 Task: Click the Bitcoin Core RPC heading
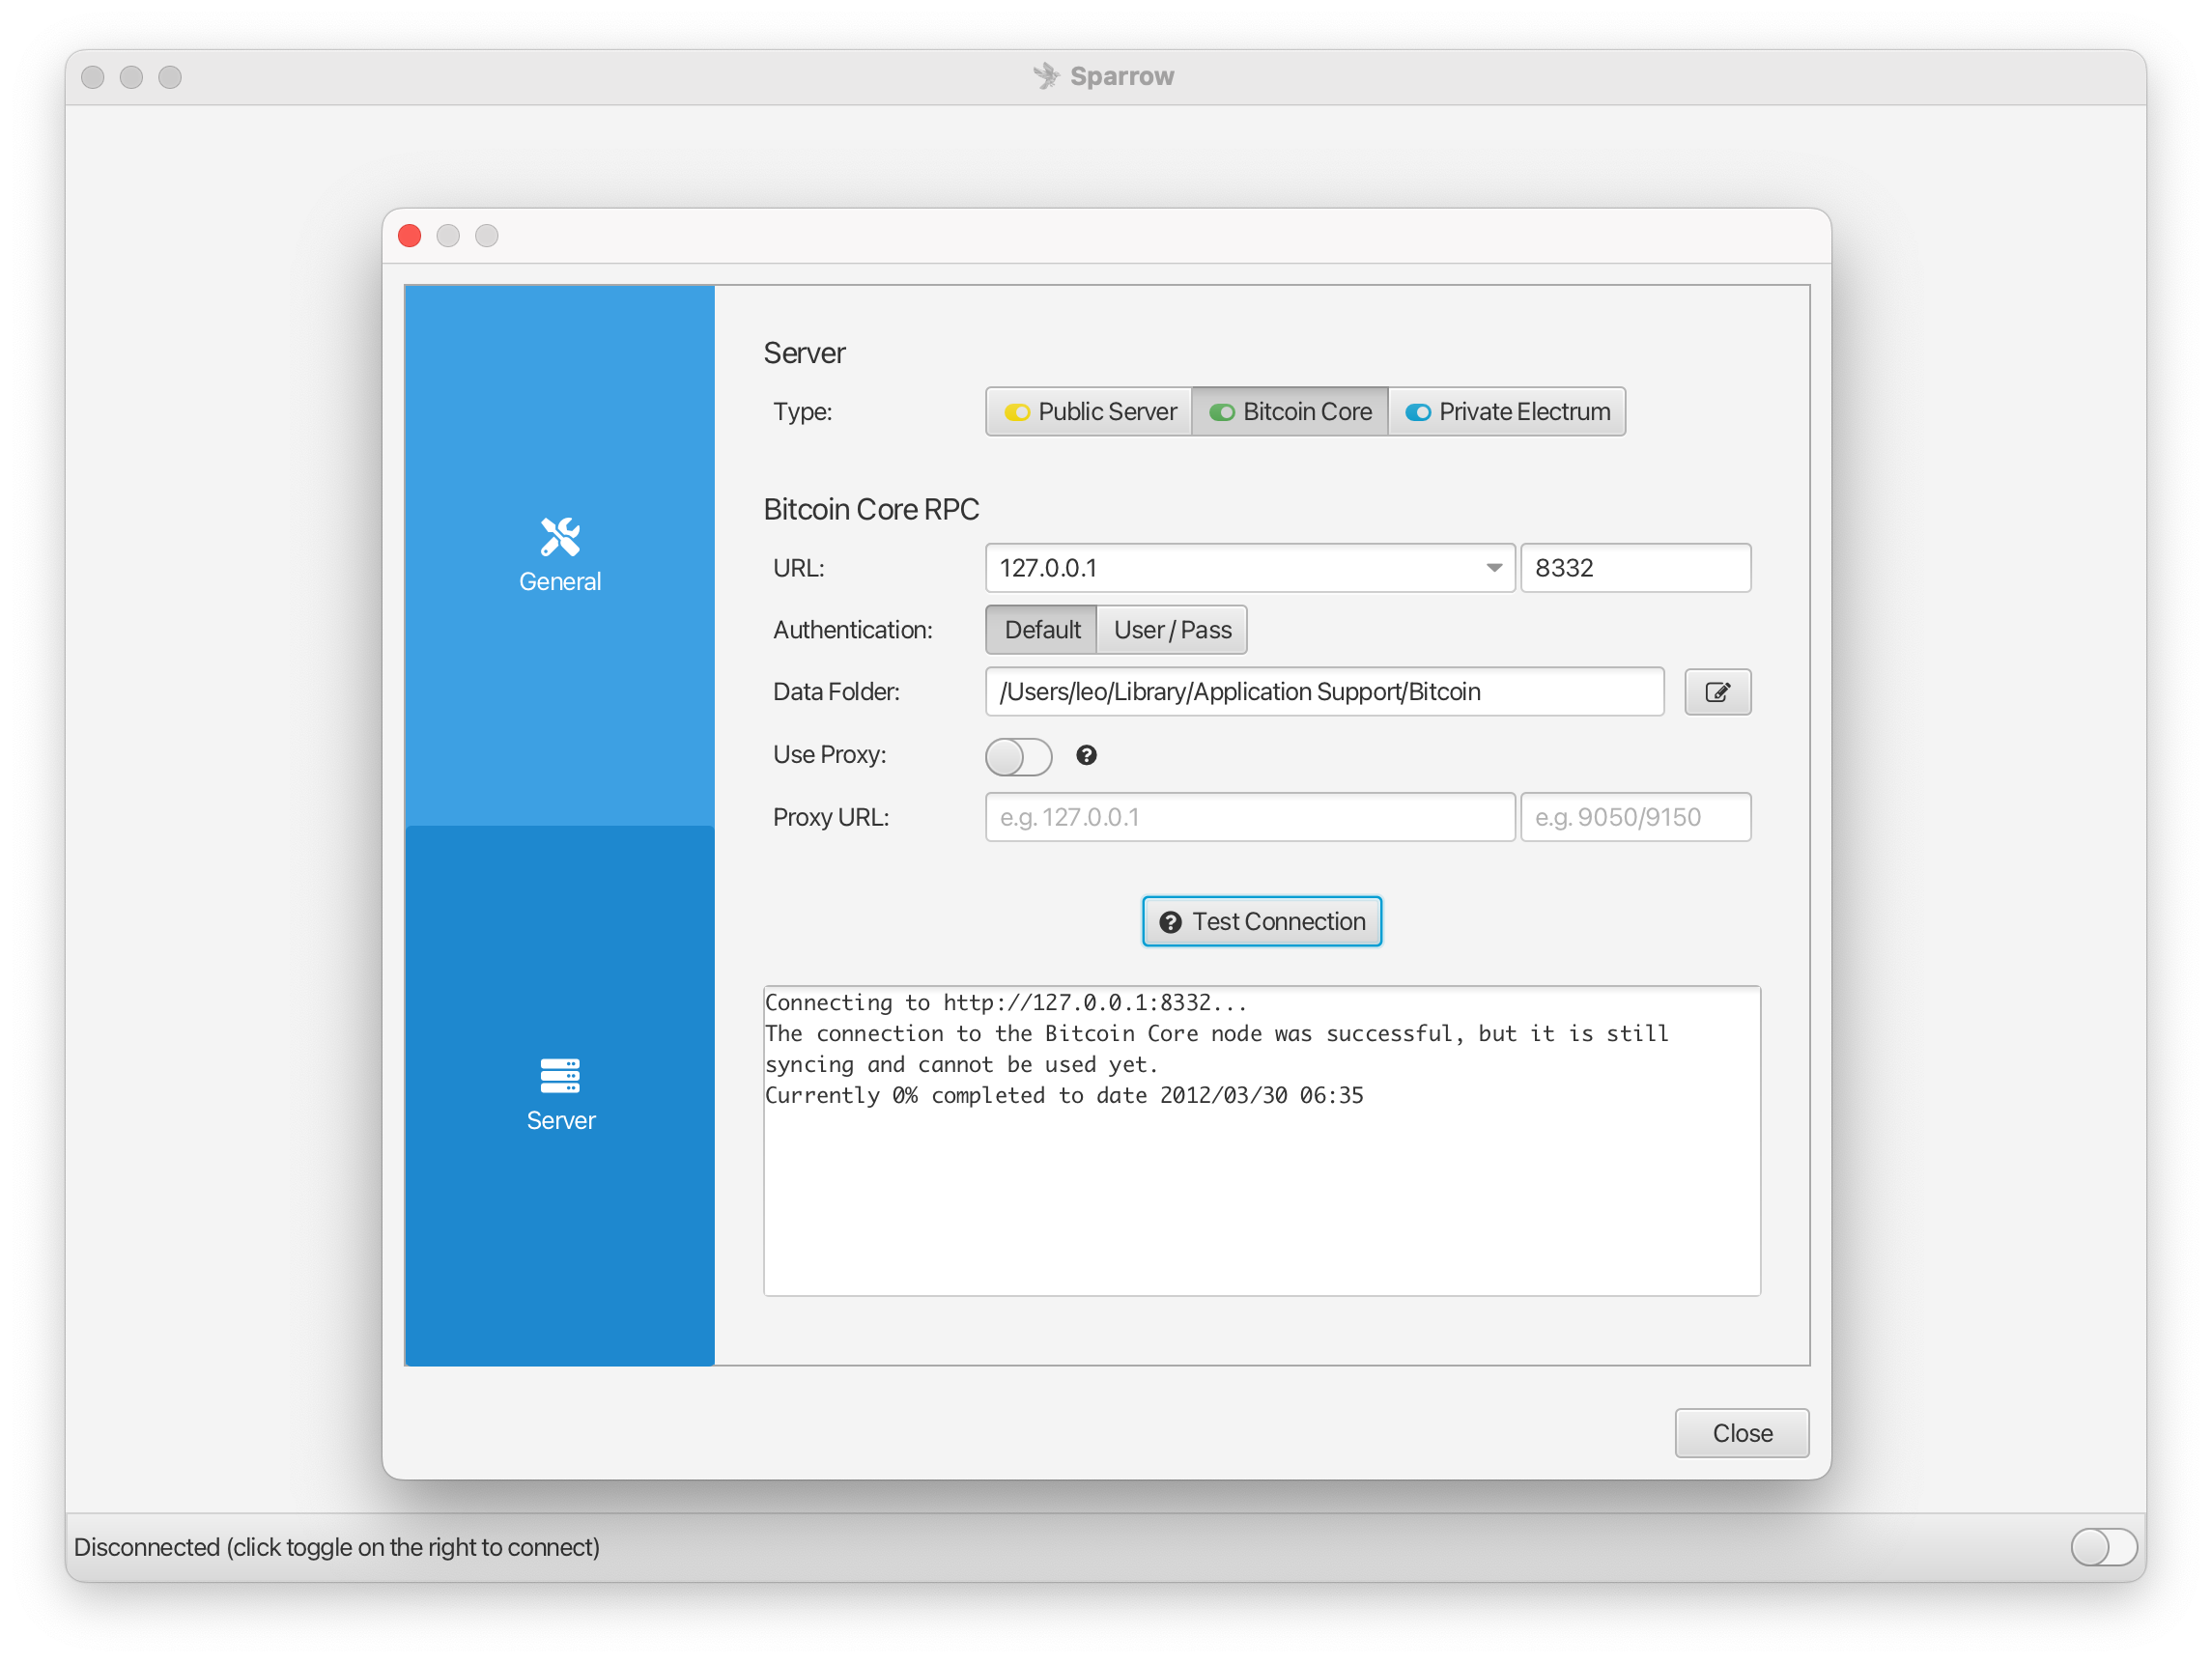click(x=871, y=509)
